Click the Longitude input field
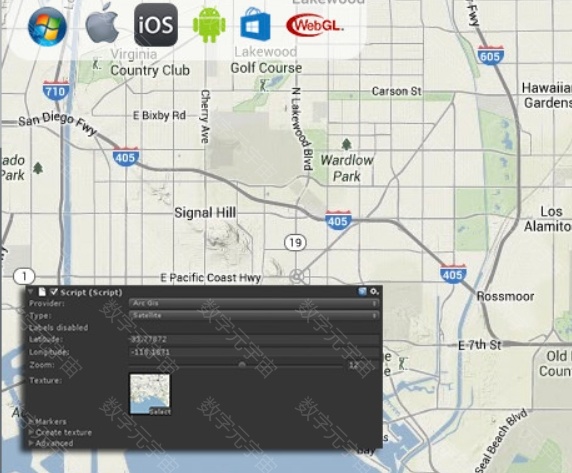Image resolution: width=572 pixels, height=473 pixels. (254, 352)
